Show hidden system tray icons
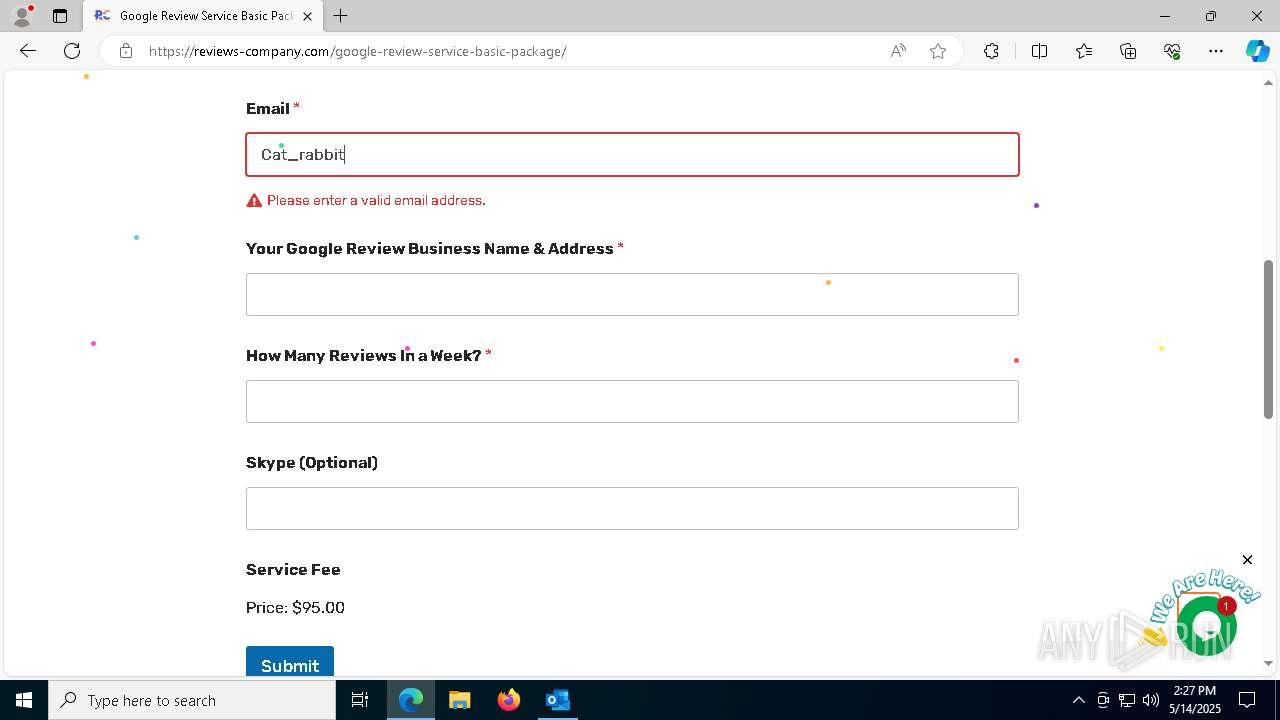Screen dimensions: 1280x720 1078,700
